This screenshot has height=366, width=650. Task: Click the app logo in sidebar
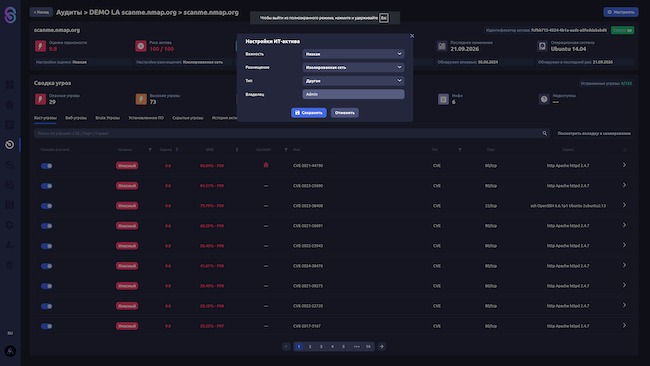pos(10,15)
